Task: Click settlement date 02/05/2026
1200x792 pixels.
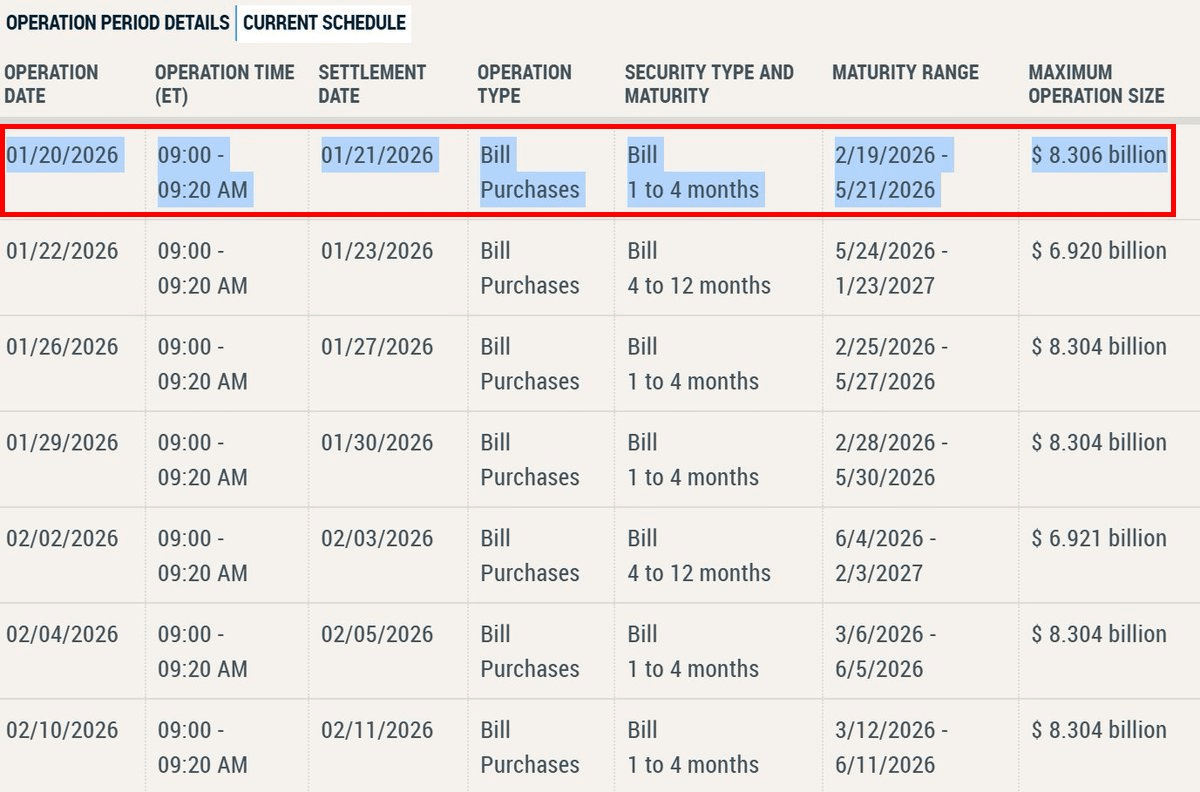Action: 377,635
